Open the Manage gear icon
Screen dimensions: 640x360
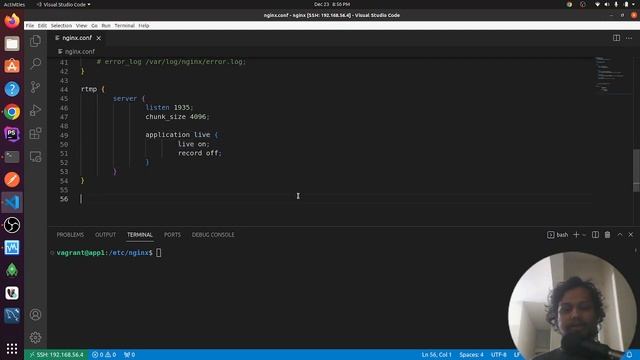coord(36,338)
